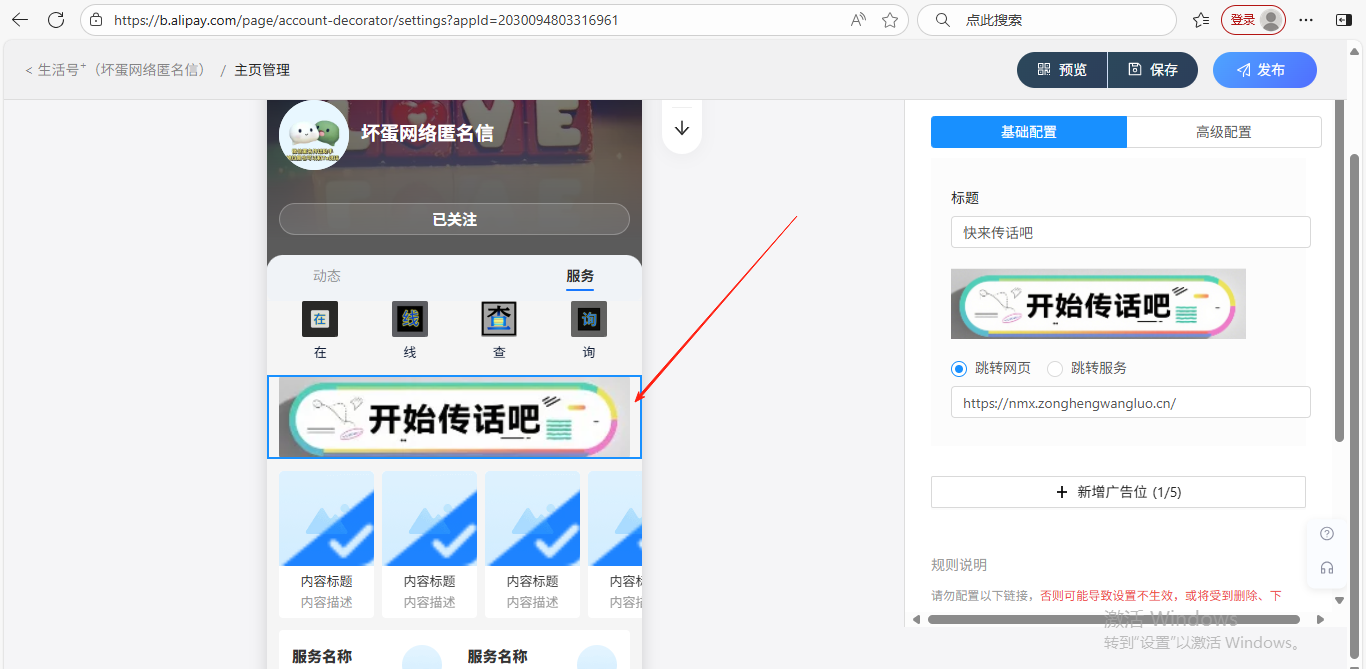
Task: Click the 线 service icon
Action: [x=410, y=319]
